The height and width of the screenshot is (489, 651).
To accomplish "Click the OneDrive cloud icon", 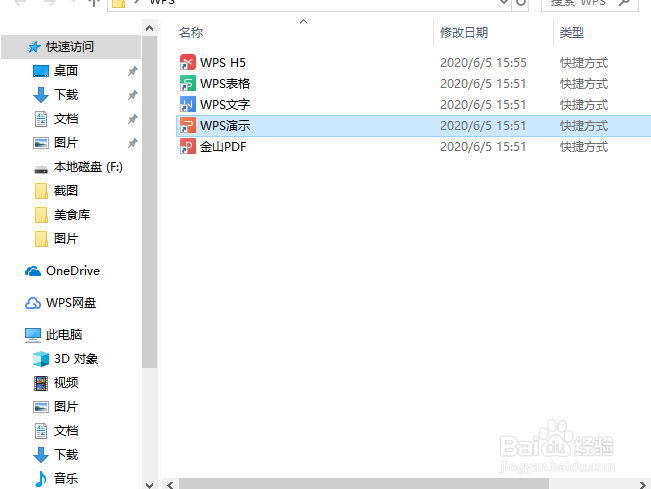I will point(33,271).
